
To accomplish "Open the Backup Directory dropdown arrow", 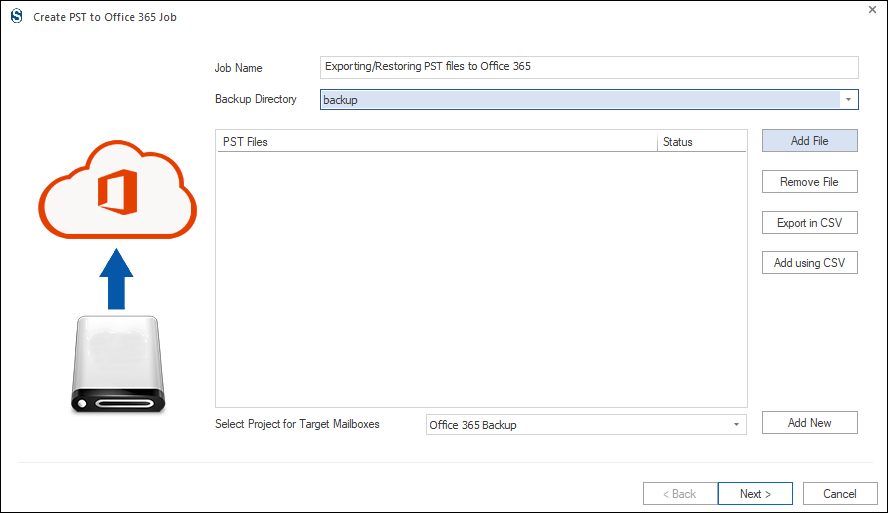I will (848, 100).
